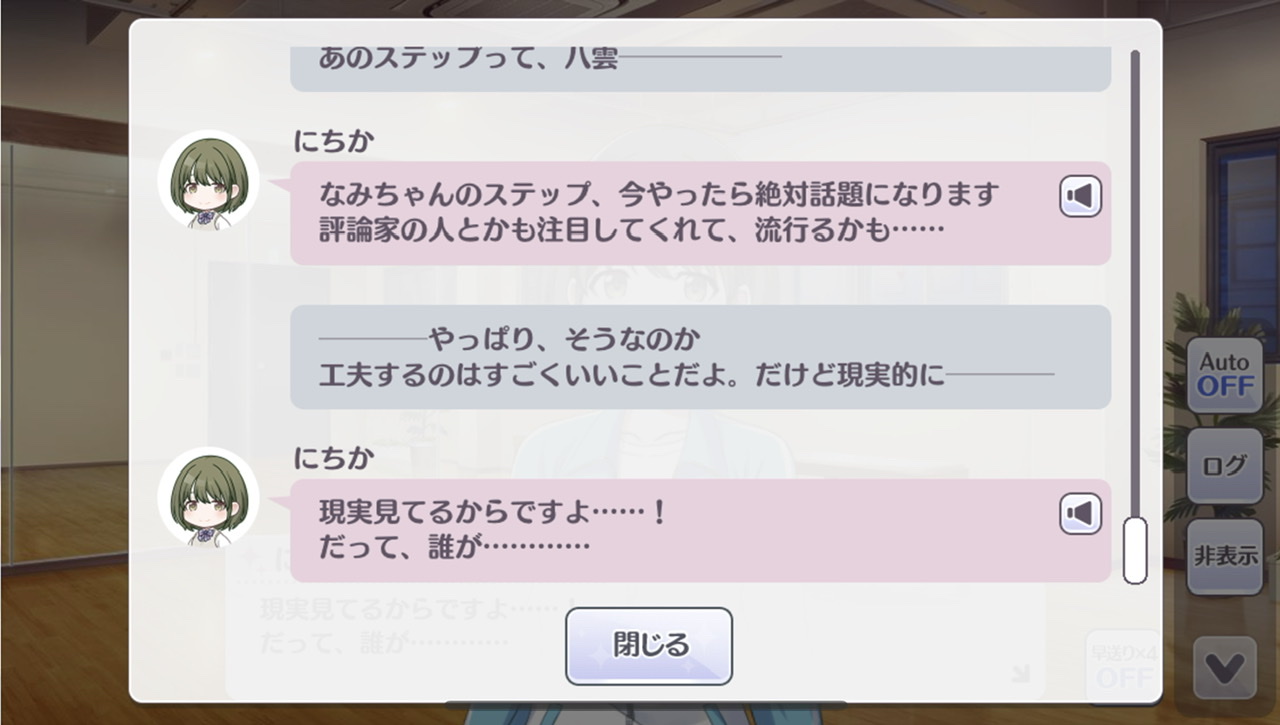Image resolution: width=1280 pixels, height=725 pixels.
Task: Play voice for なみちゃんのステップ line
Action: [x=1080, y=196]
